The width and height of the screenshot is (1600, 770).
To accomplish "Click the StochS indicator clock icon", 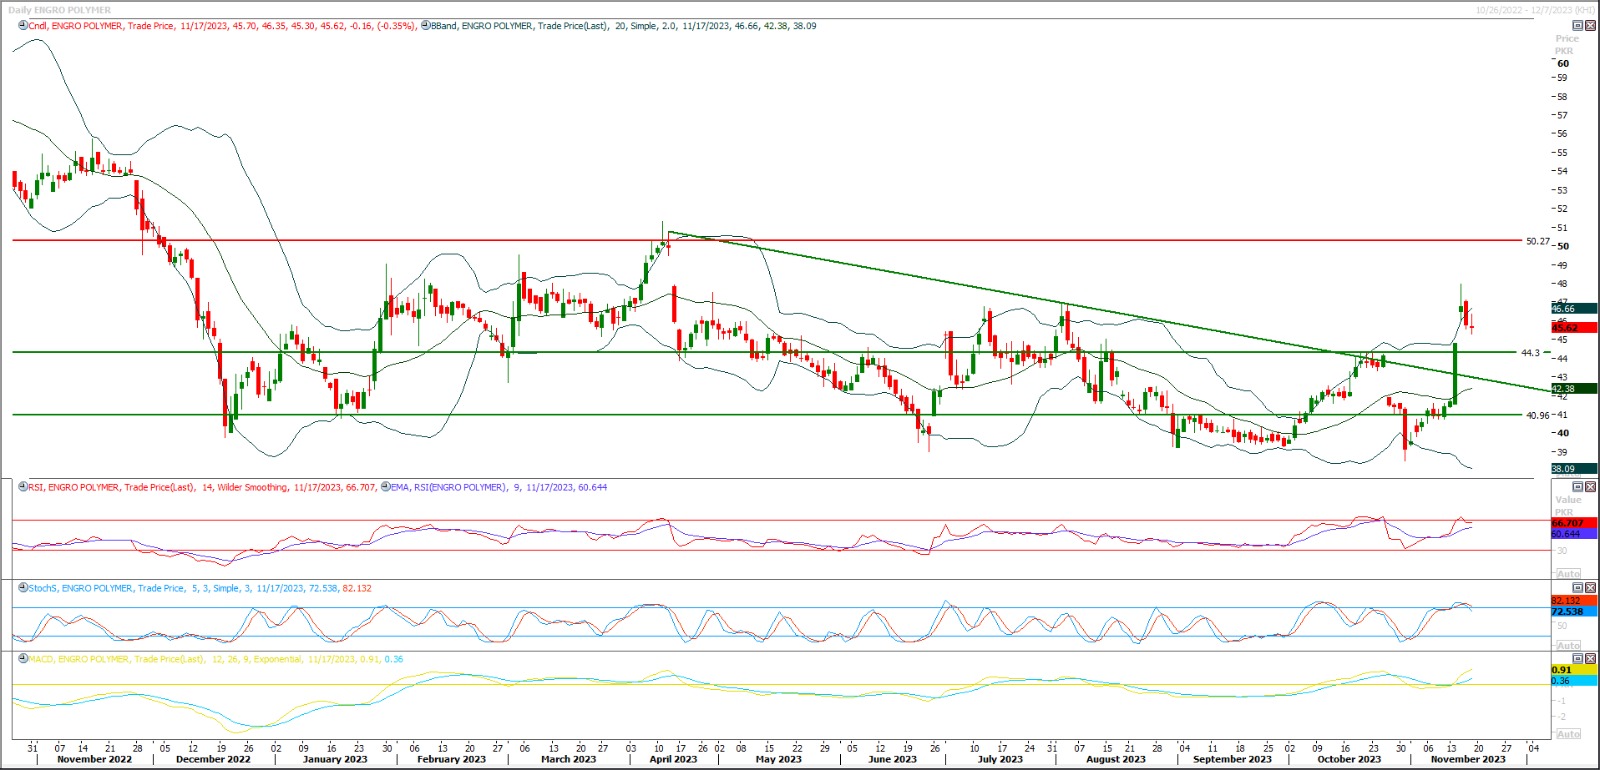I will pos(23,588).
